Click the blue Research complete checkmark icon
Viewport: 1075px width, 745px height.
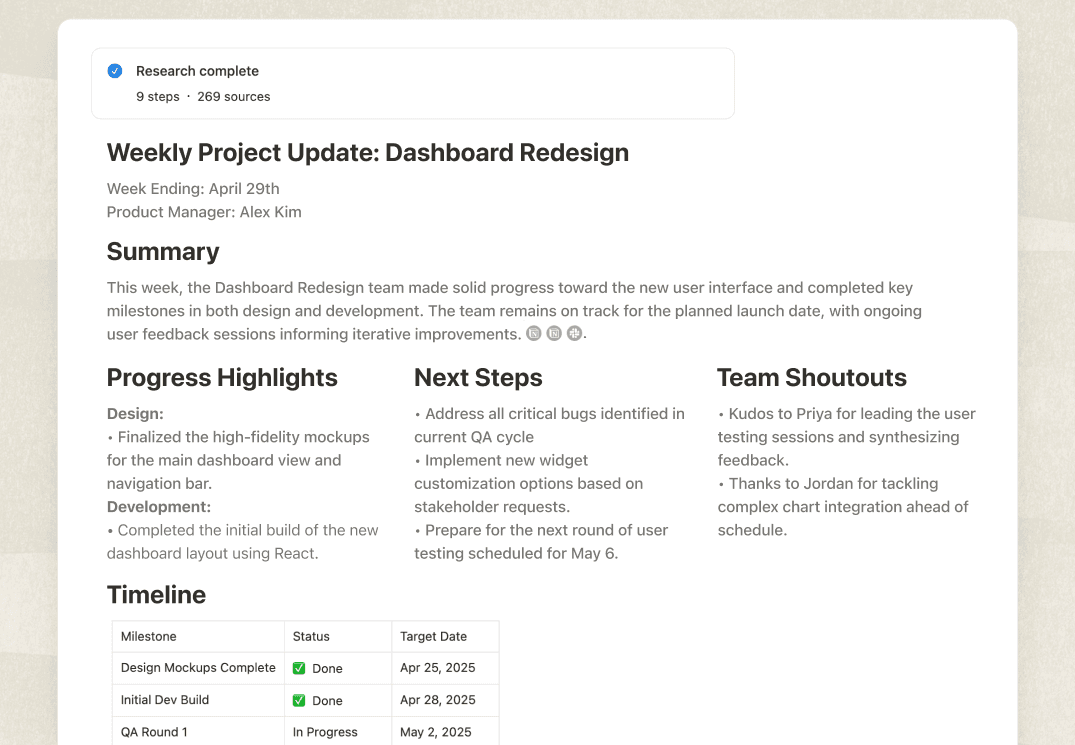tap(114, 70)
